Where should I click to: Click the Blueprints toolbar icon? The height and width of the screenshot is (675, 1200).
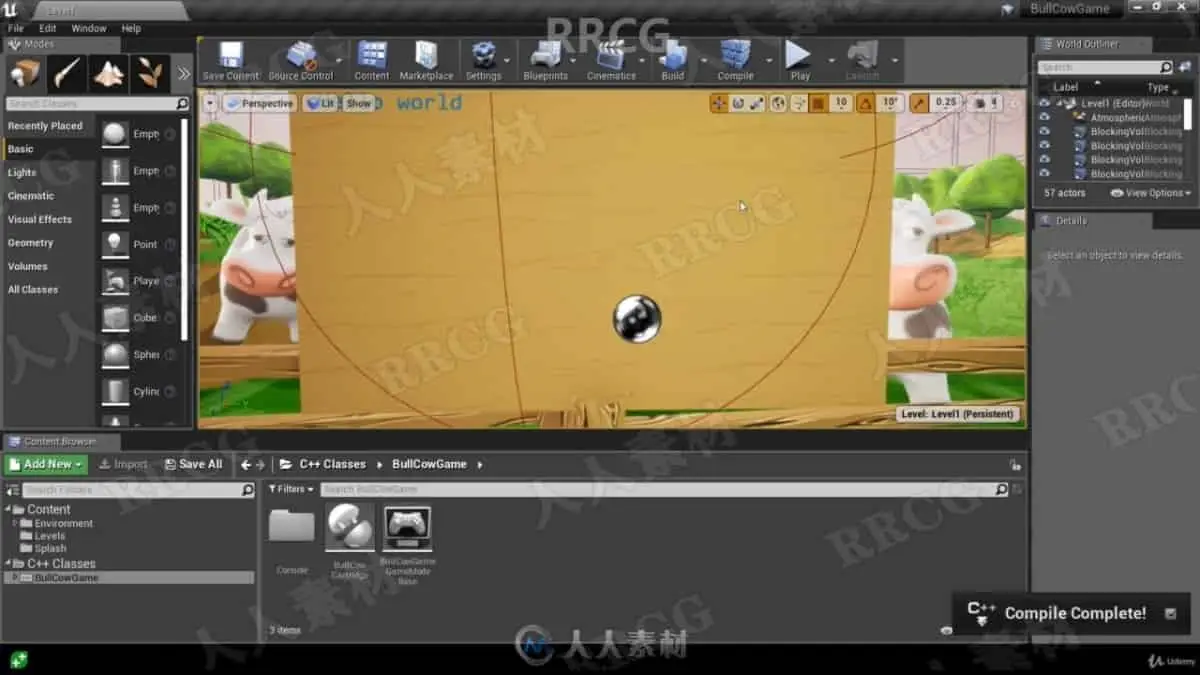[x=545, y=61]
